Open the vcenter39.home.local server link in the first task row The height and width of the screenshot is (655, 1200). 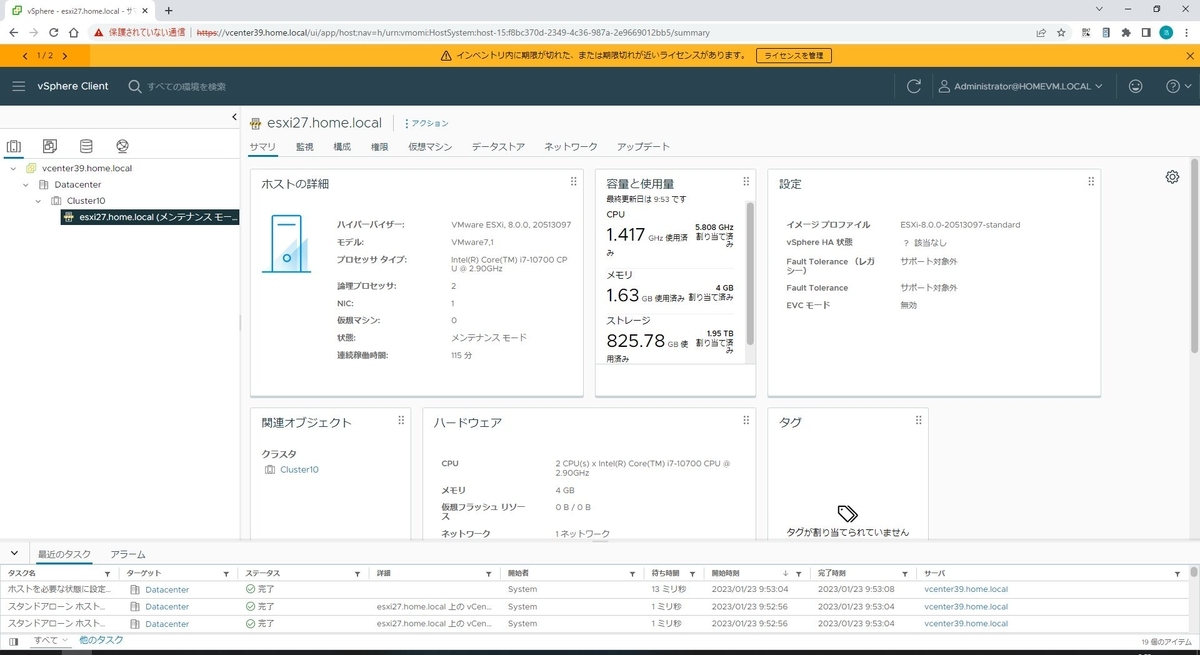[966, 590]
